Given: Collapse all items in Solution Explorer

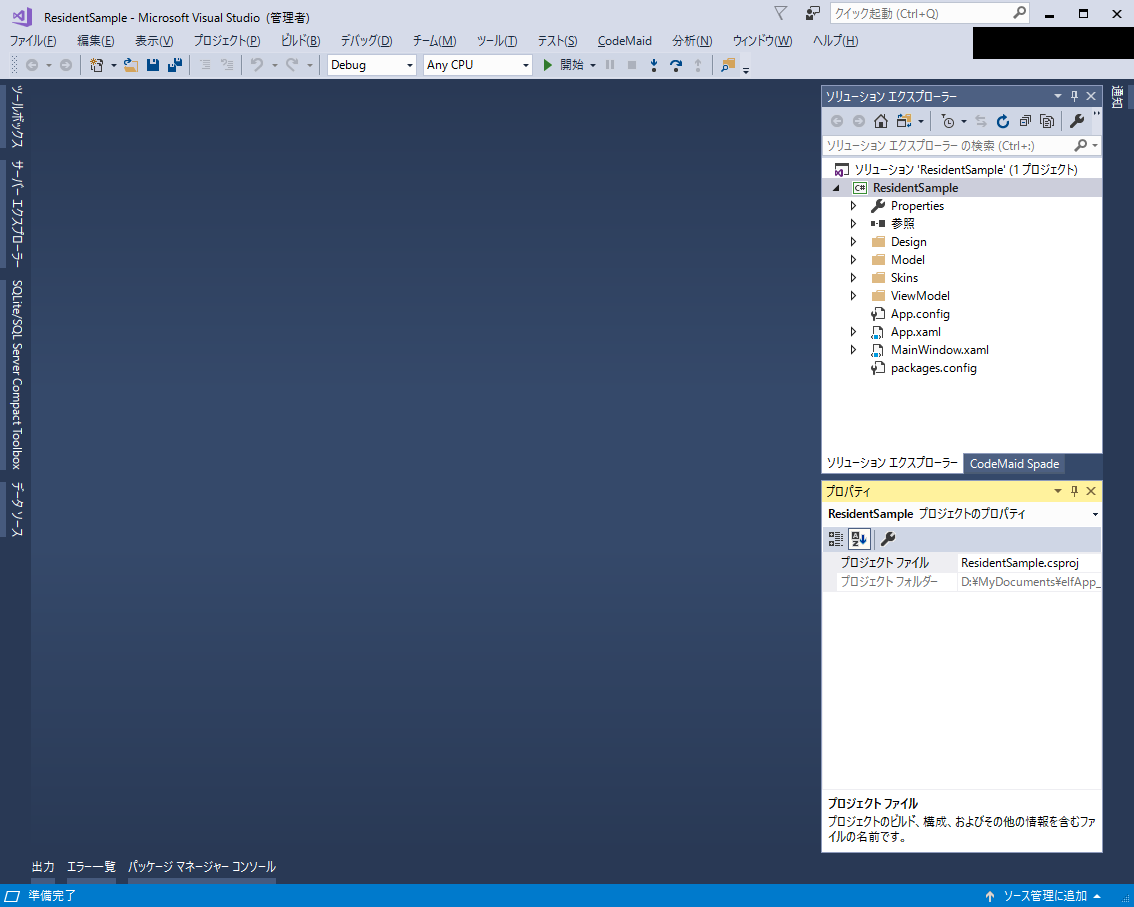Looking at the screenshot, I should 1025,122.
